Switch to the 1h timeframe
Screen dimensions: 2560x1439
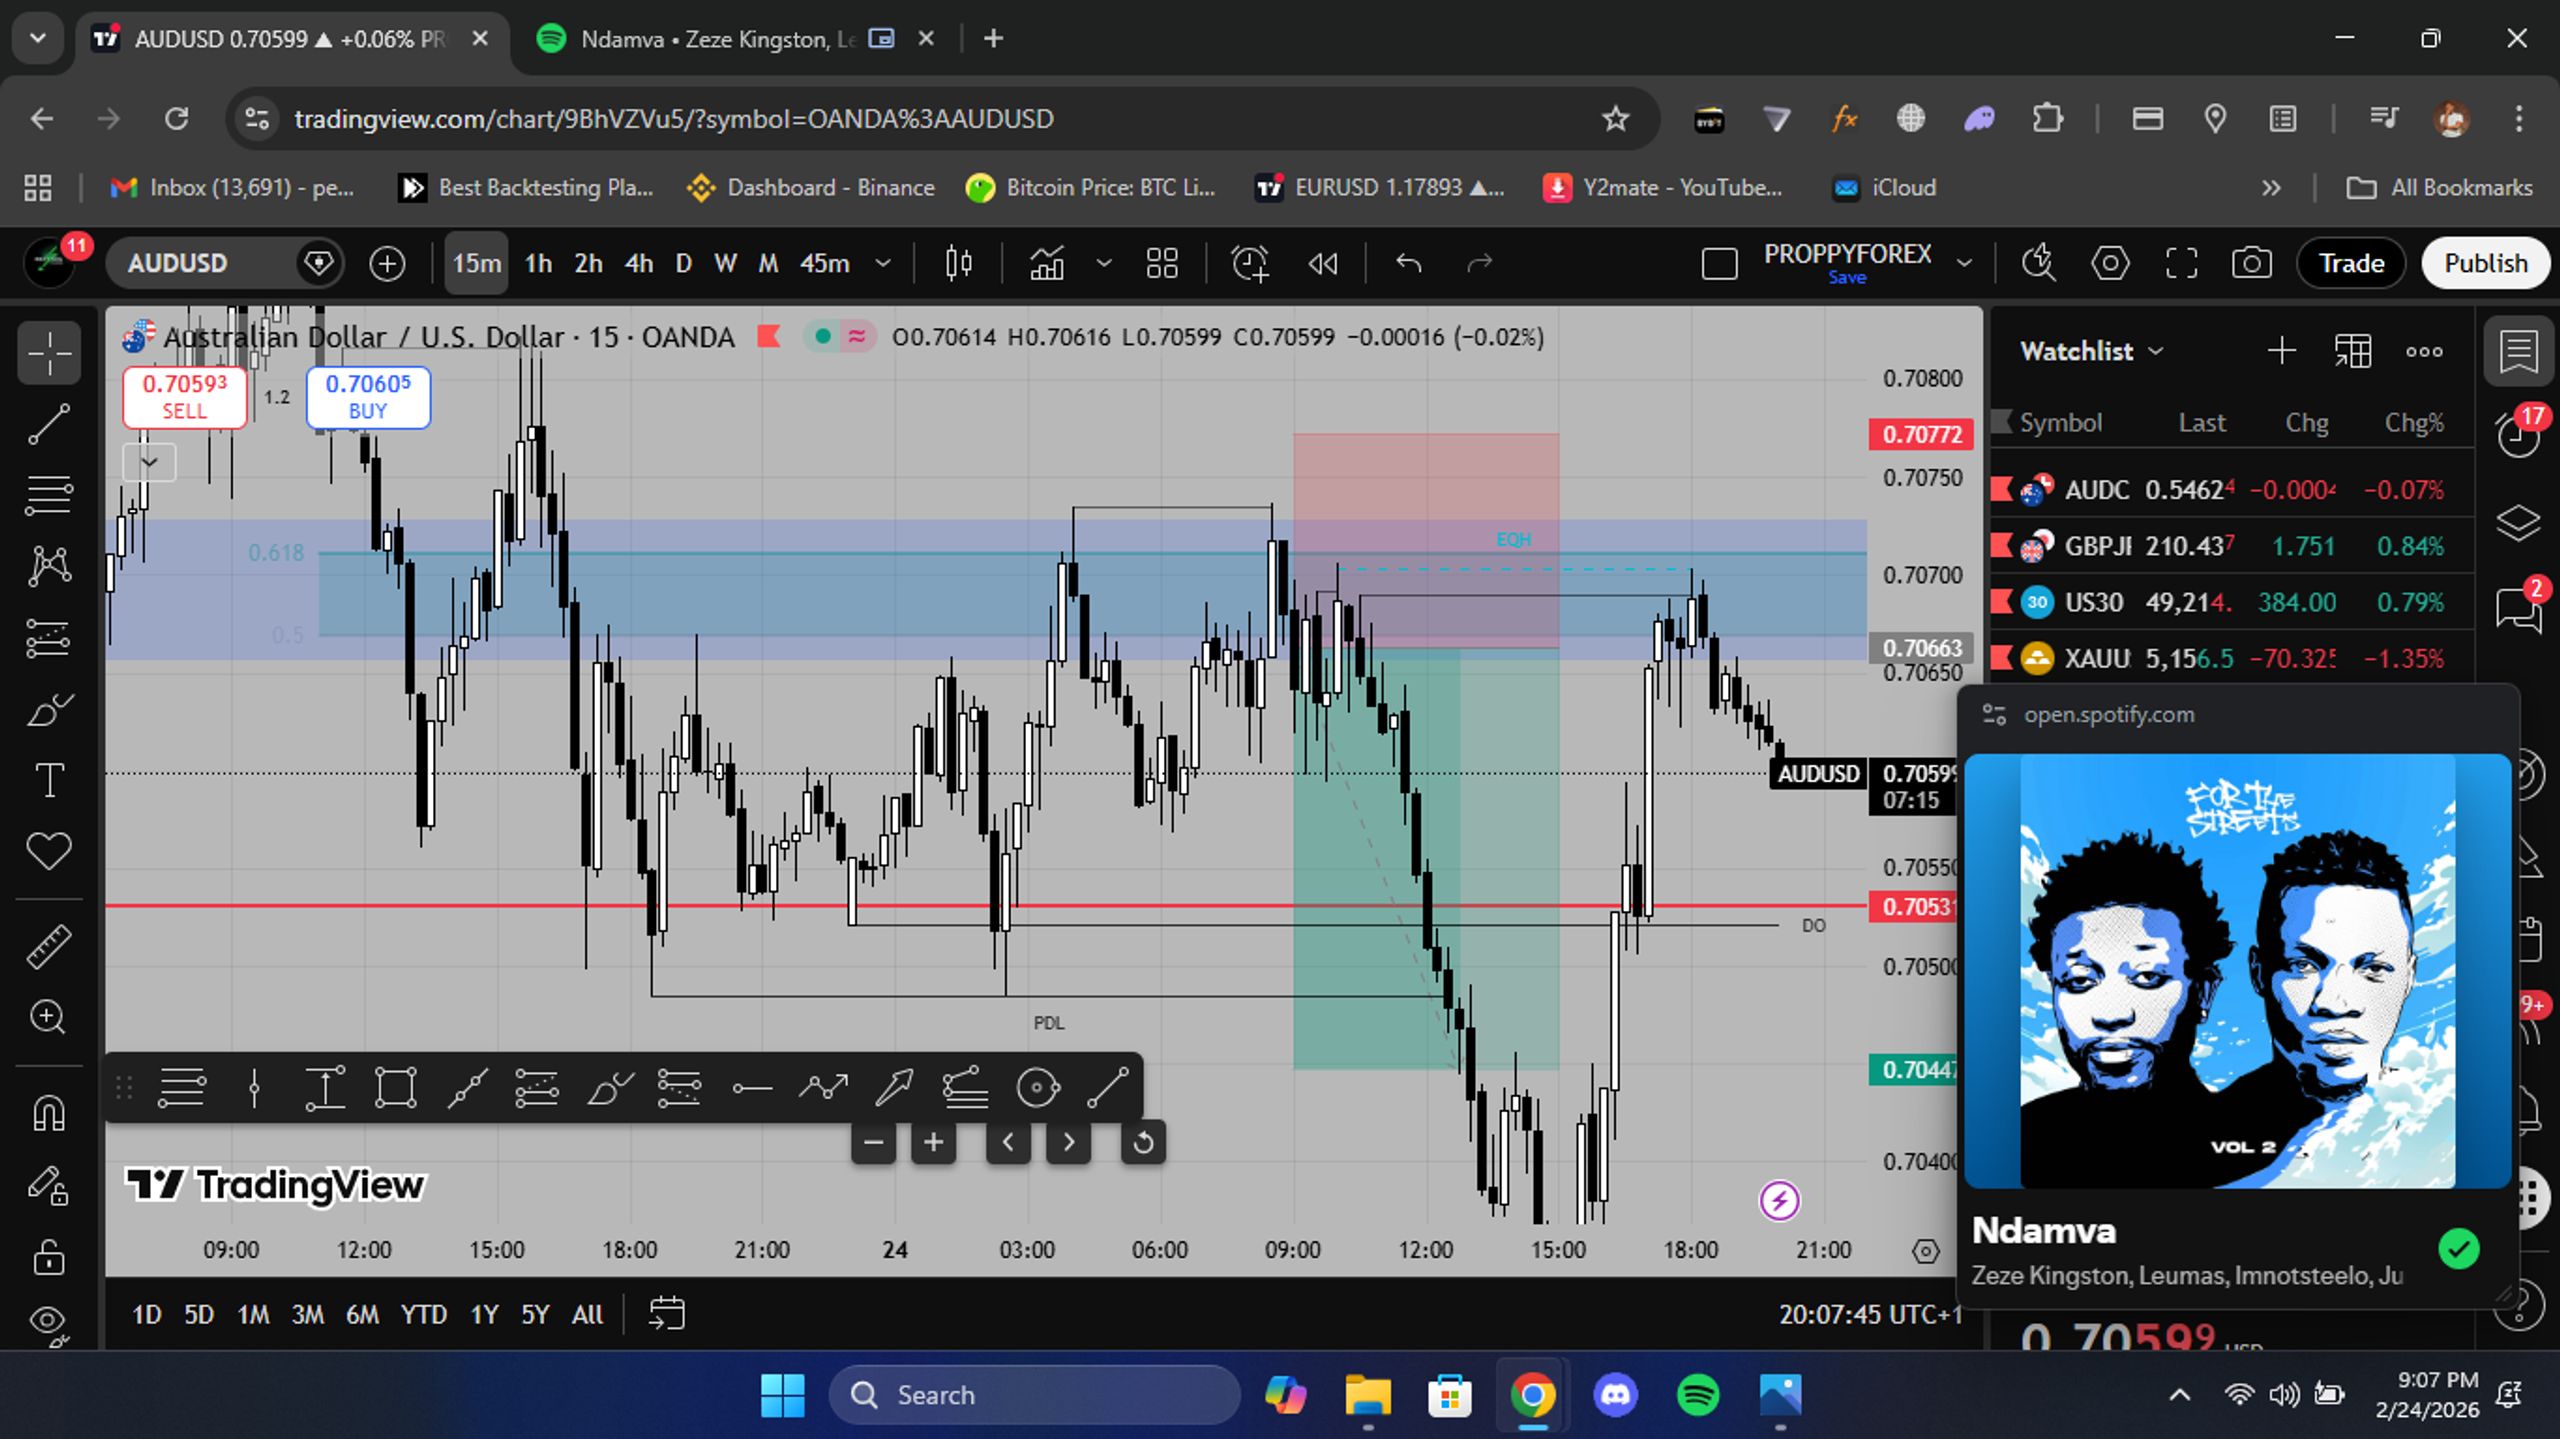pyautogui.click(x=538, y=263)
